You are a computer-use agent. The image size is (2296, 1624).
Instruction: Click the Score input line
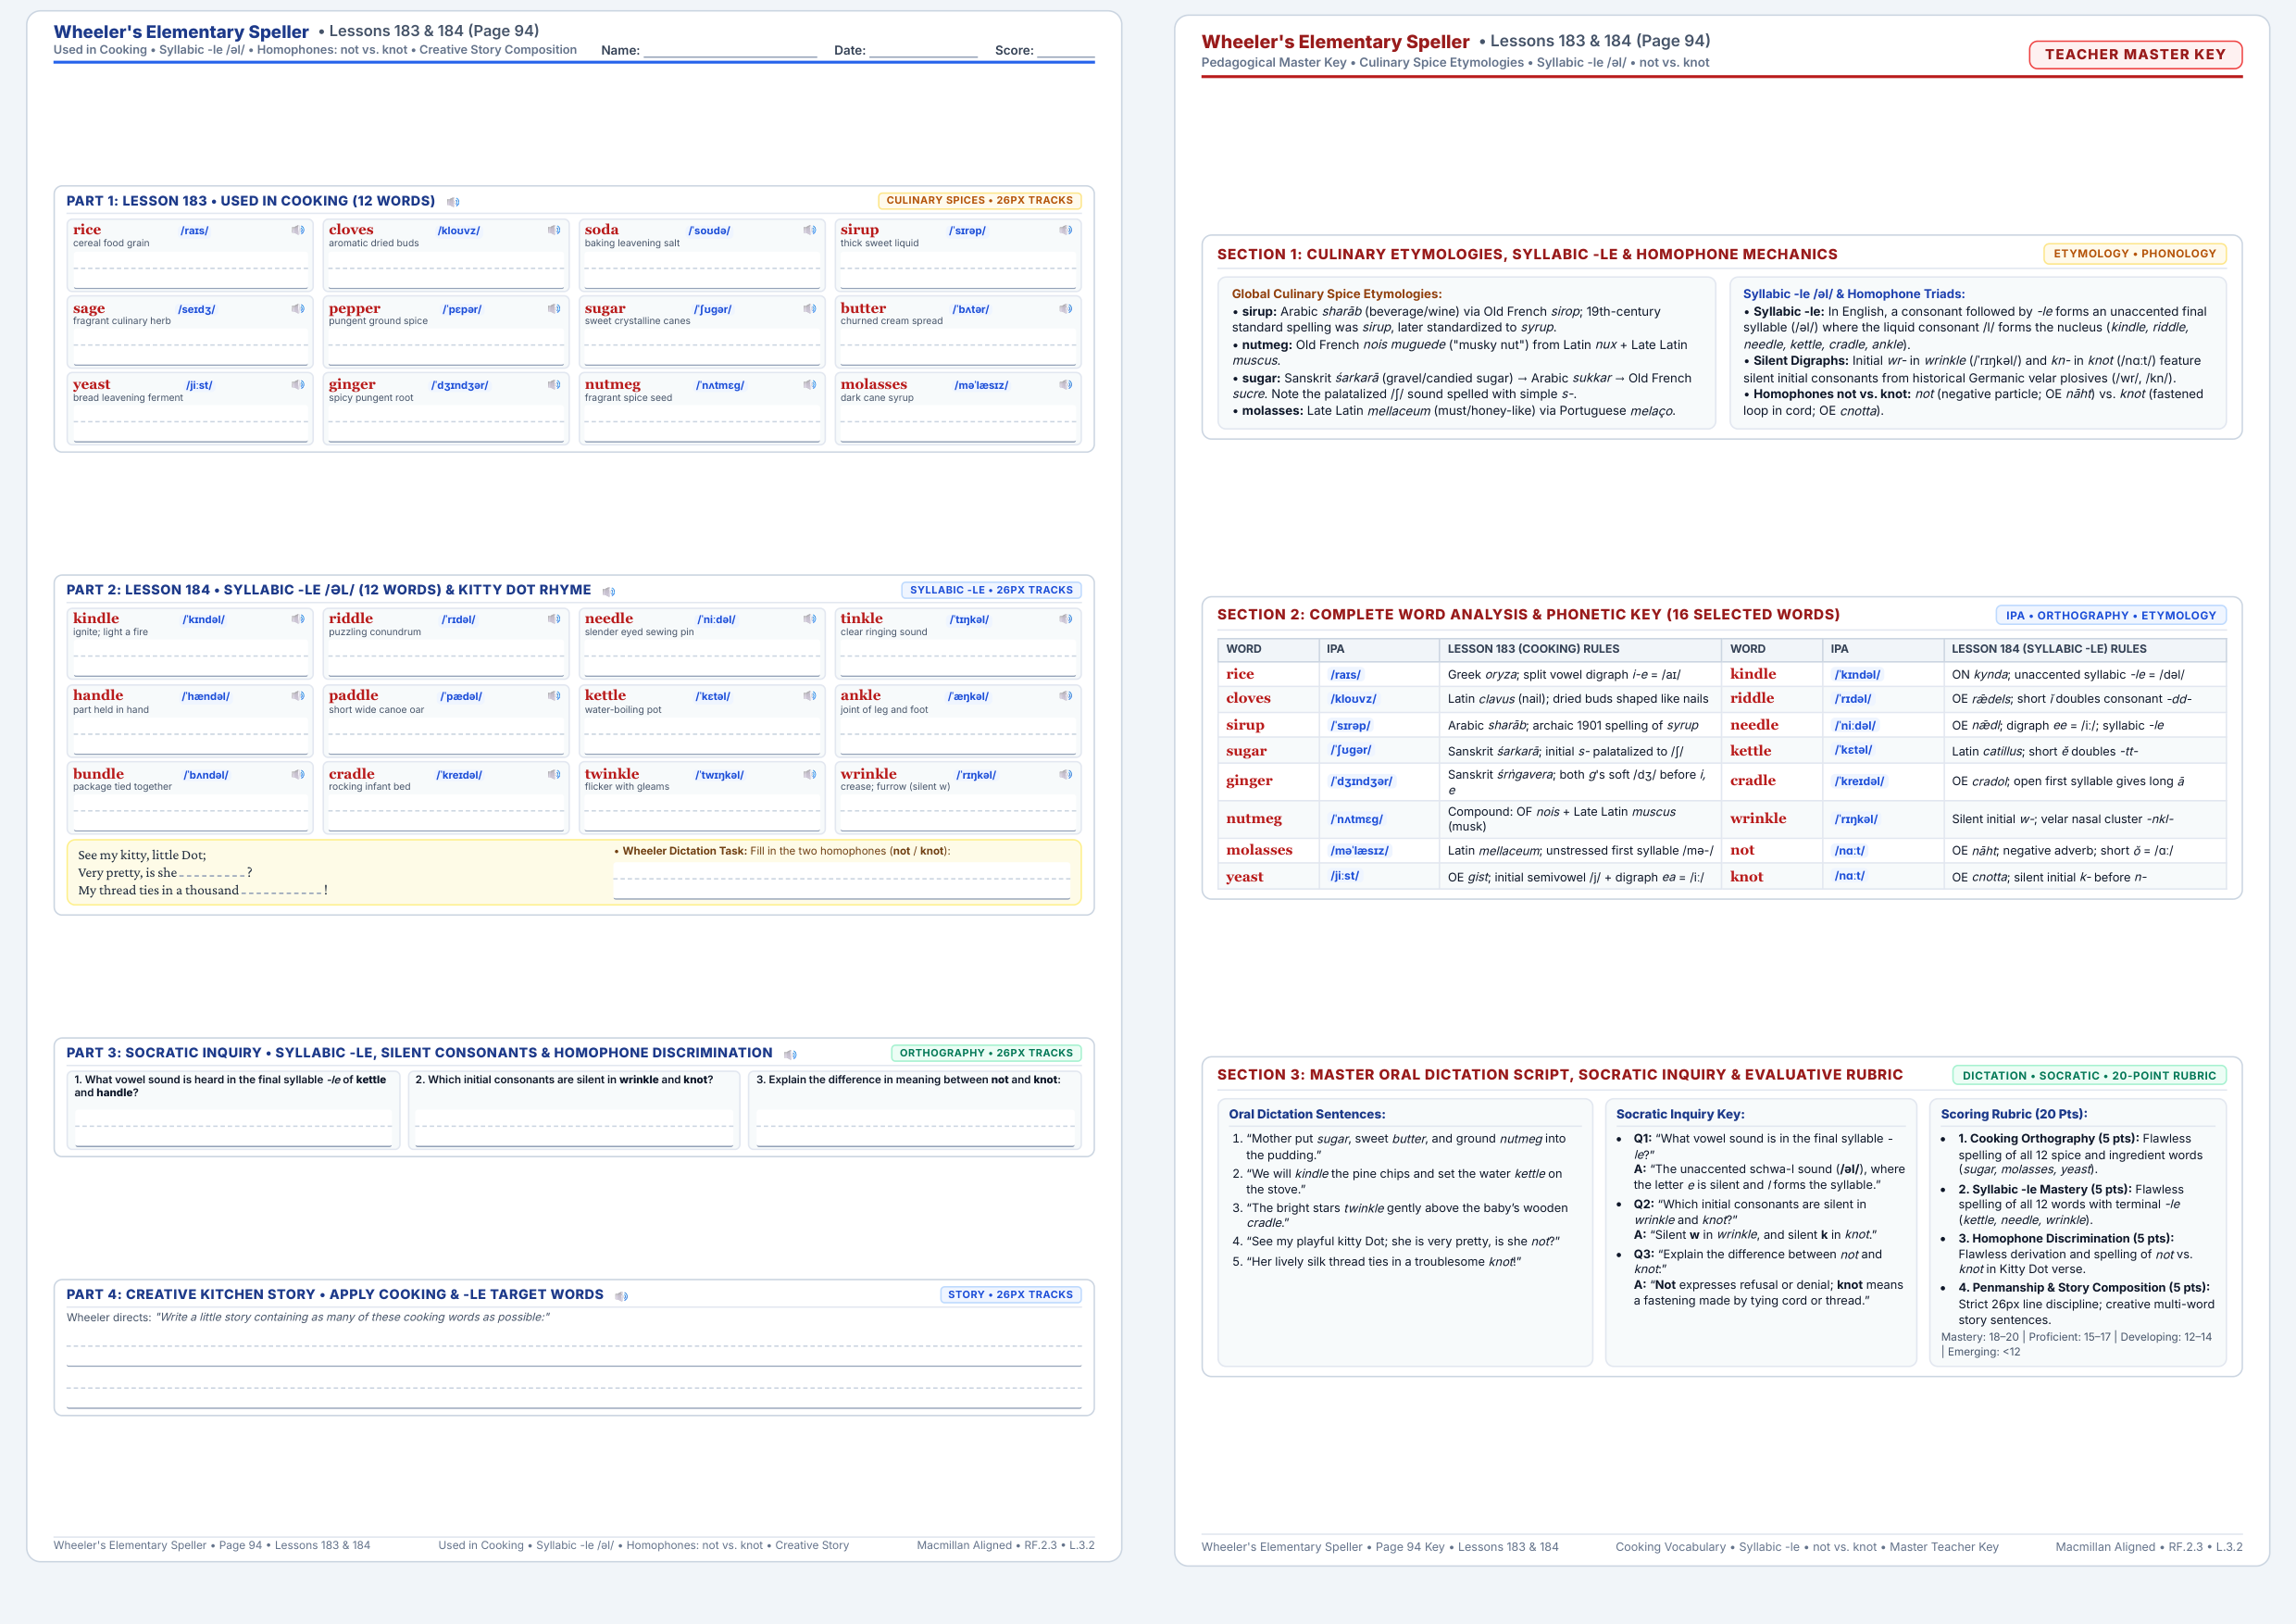[1066, 50]
